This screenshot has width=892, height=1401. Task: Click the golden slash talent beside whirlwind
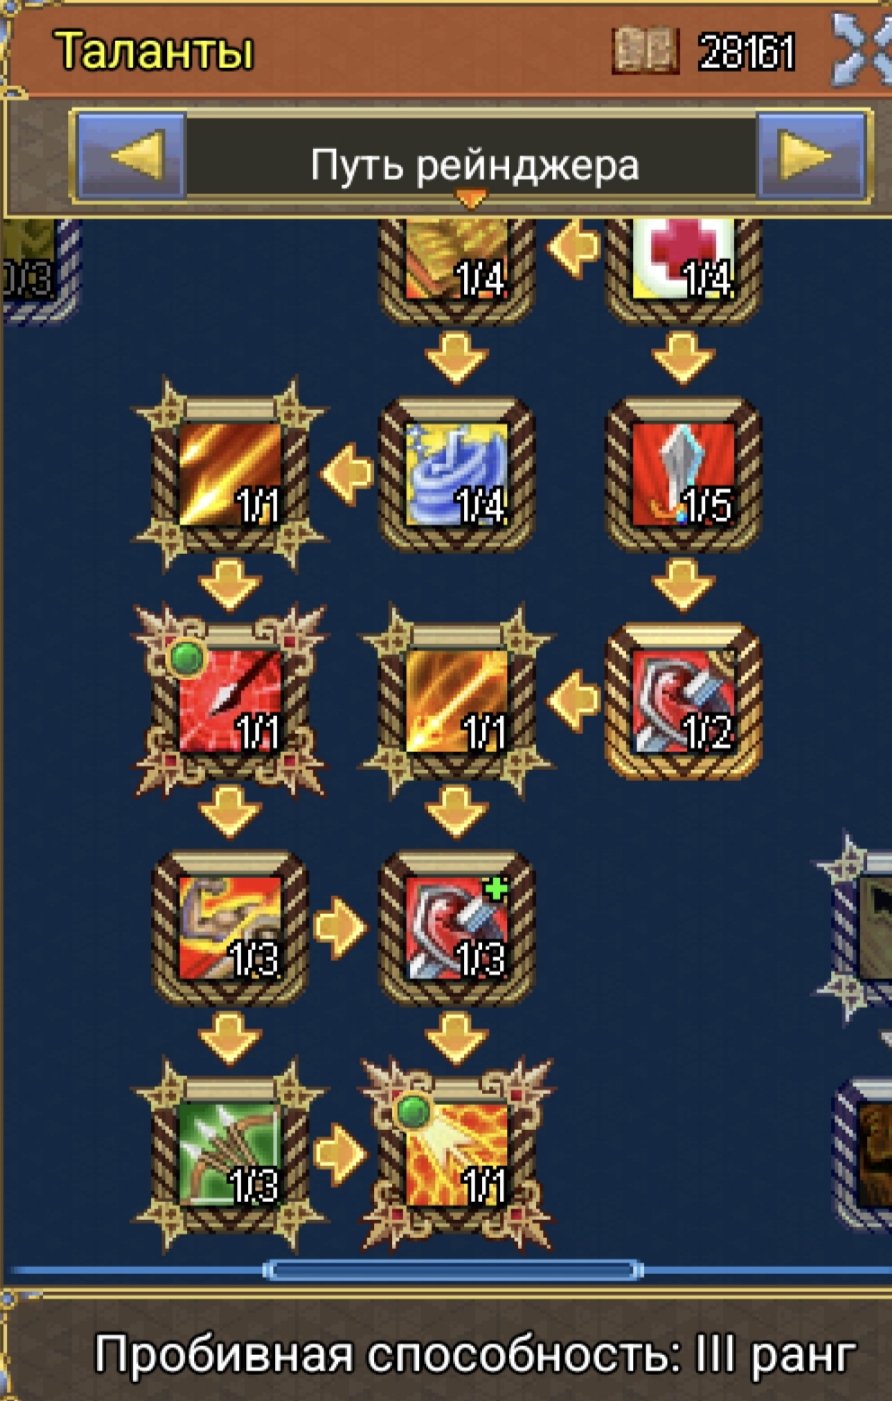[230, 475]
